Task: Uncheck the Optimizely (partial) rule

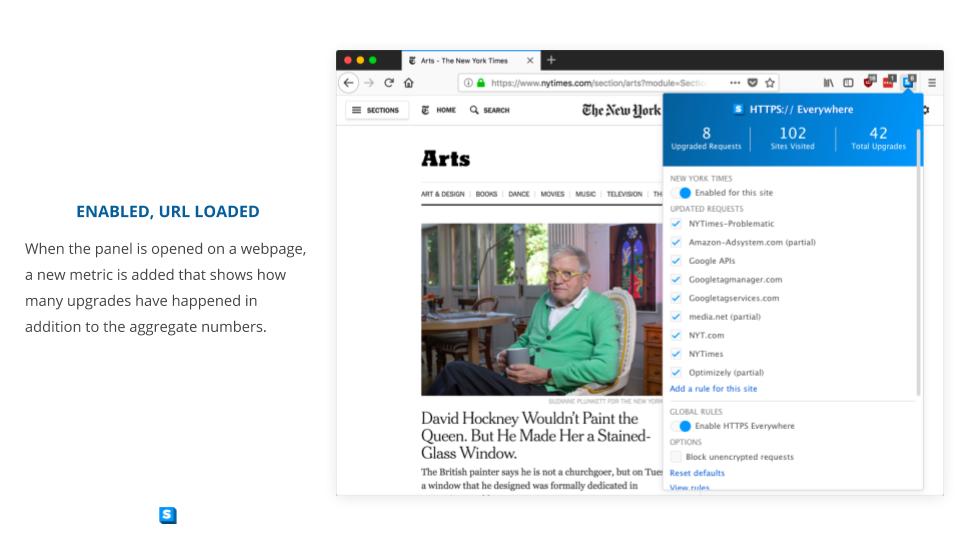Action: (676, 372)
